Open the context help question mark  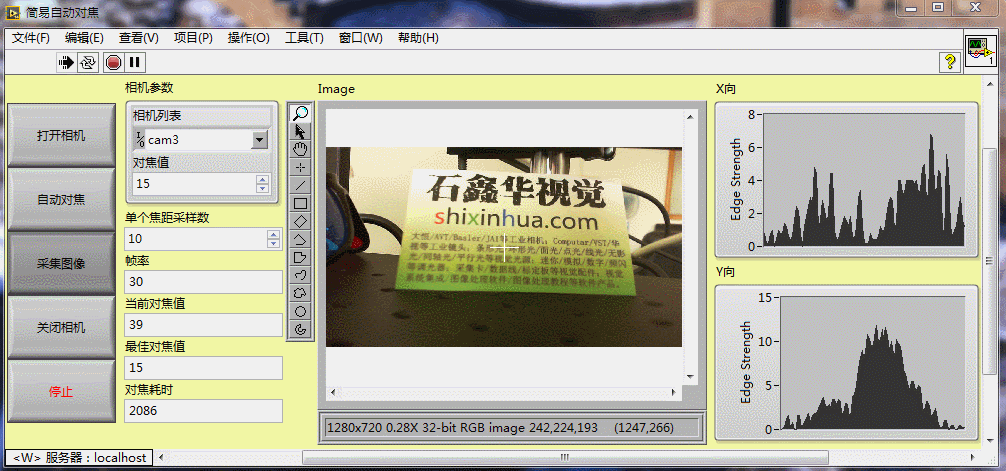pyautogui.click(x=949, y=62)
